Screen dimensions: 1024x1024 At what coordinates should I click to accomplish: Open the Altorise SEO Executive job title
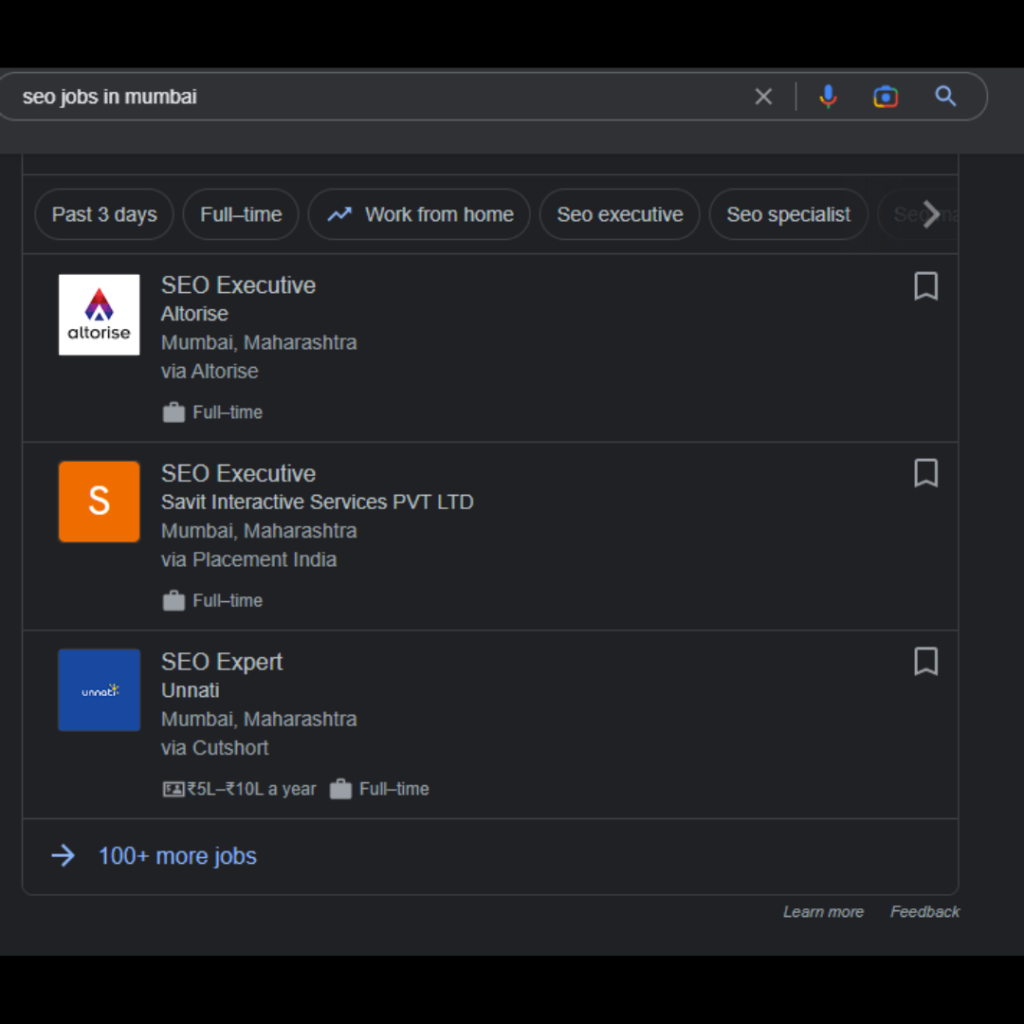(x=238, y=285)
